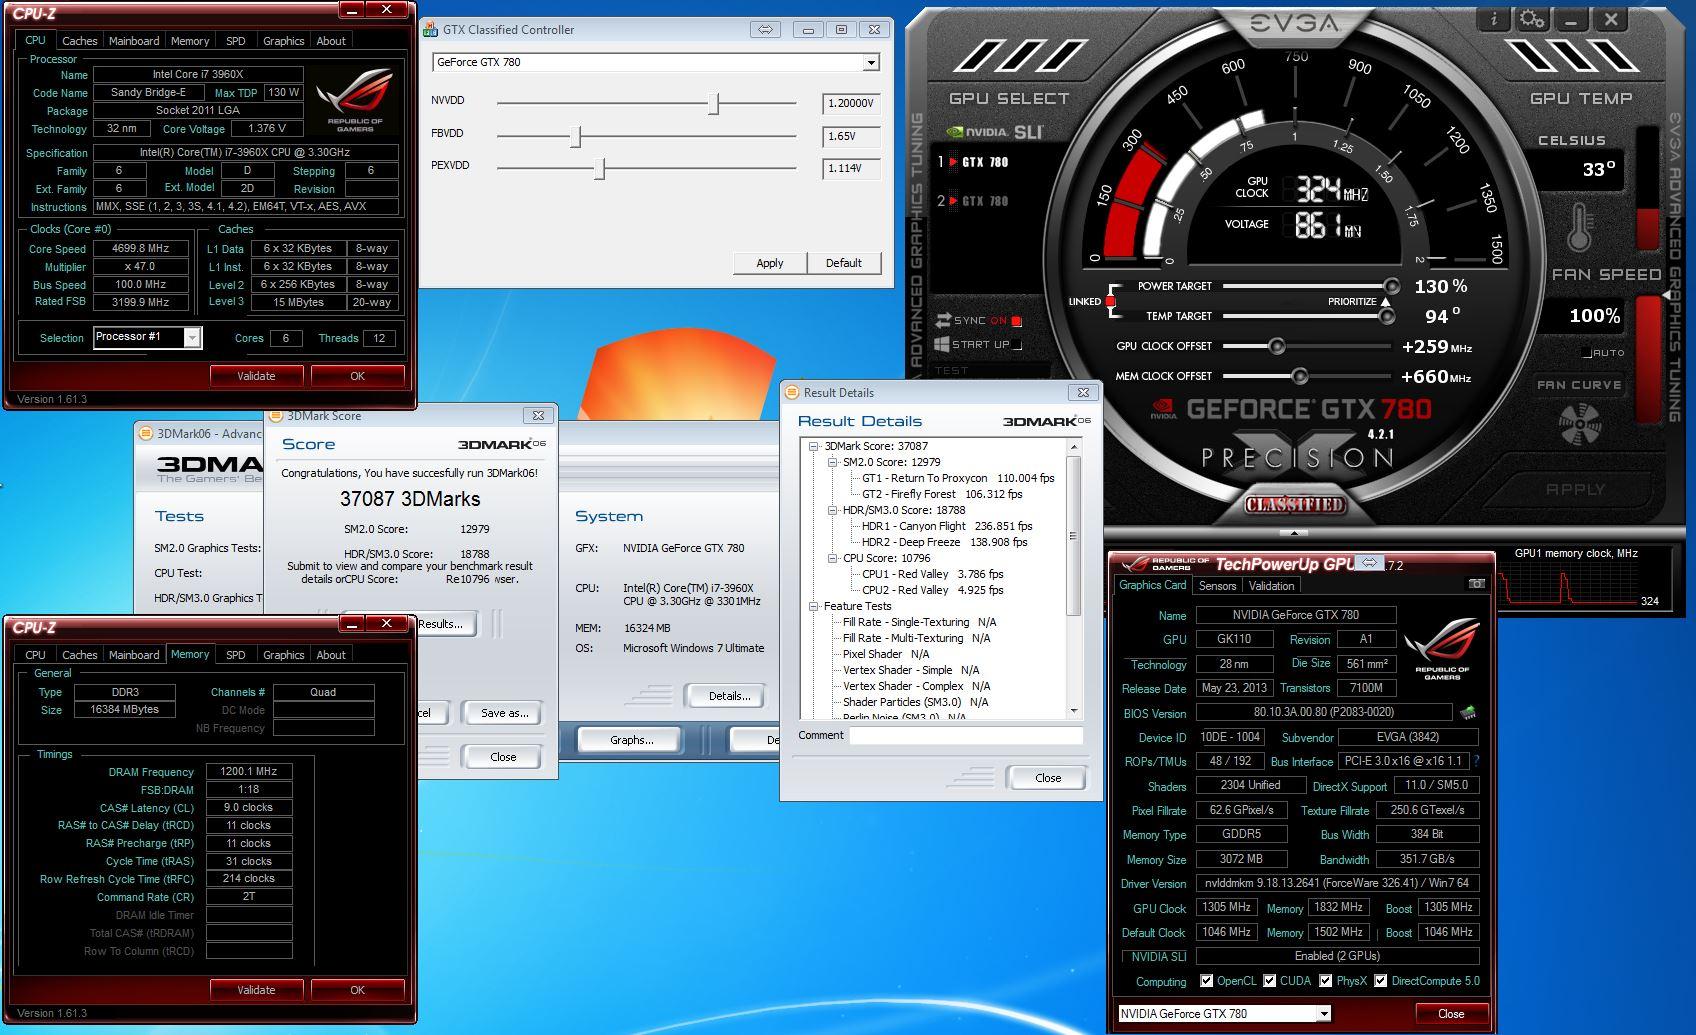This screenshot has height=1035, width=1696.
Task: Click the Result Details scrollbar down arrow
Action: (x=1074, y=711)
